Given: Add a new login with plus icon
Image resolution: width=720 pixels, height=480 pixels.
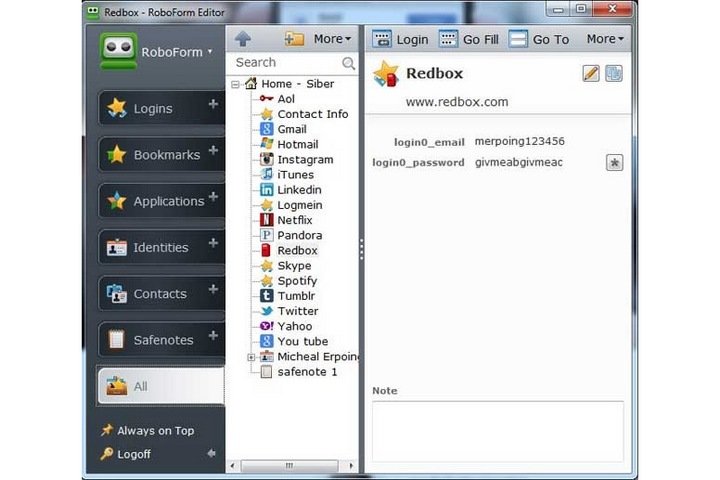Looking at the screenshot, I should pyautogui.click(x=213, y=104).
